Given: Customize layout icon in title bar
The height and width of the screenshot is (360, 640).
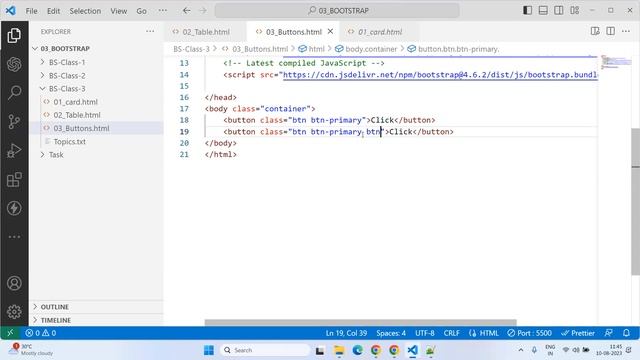Looking at the screenshot, I should (575, 10).
